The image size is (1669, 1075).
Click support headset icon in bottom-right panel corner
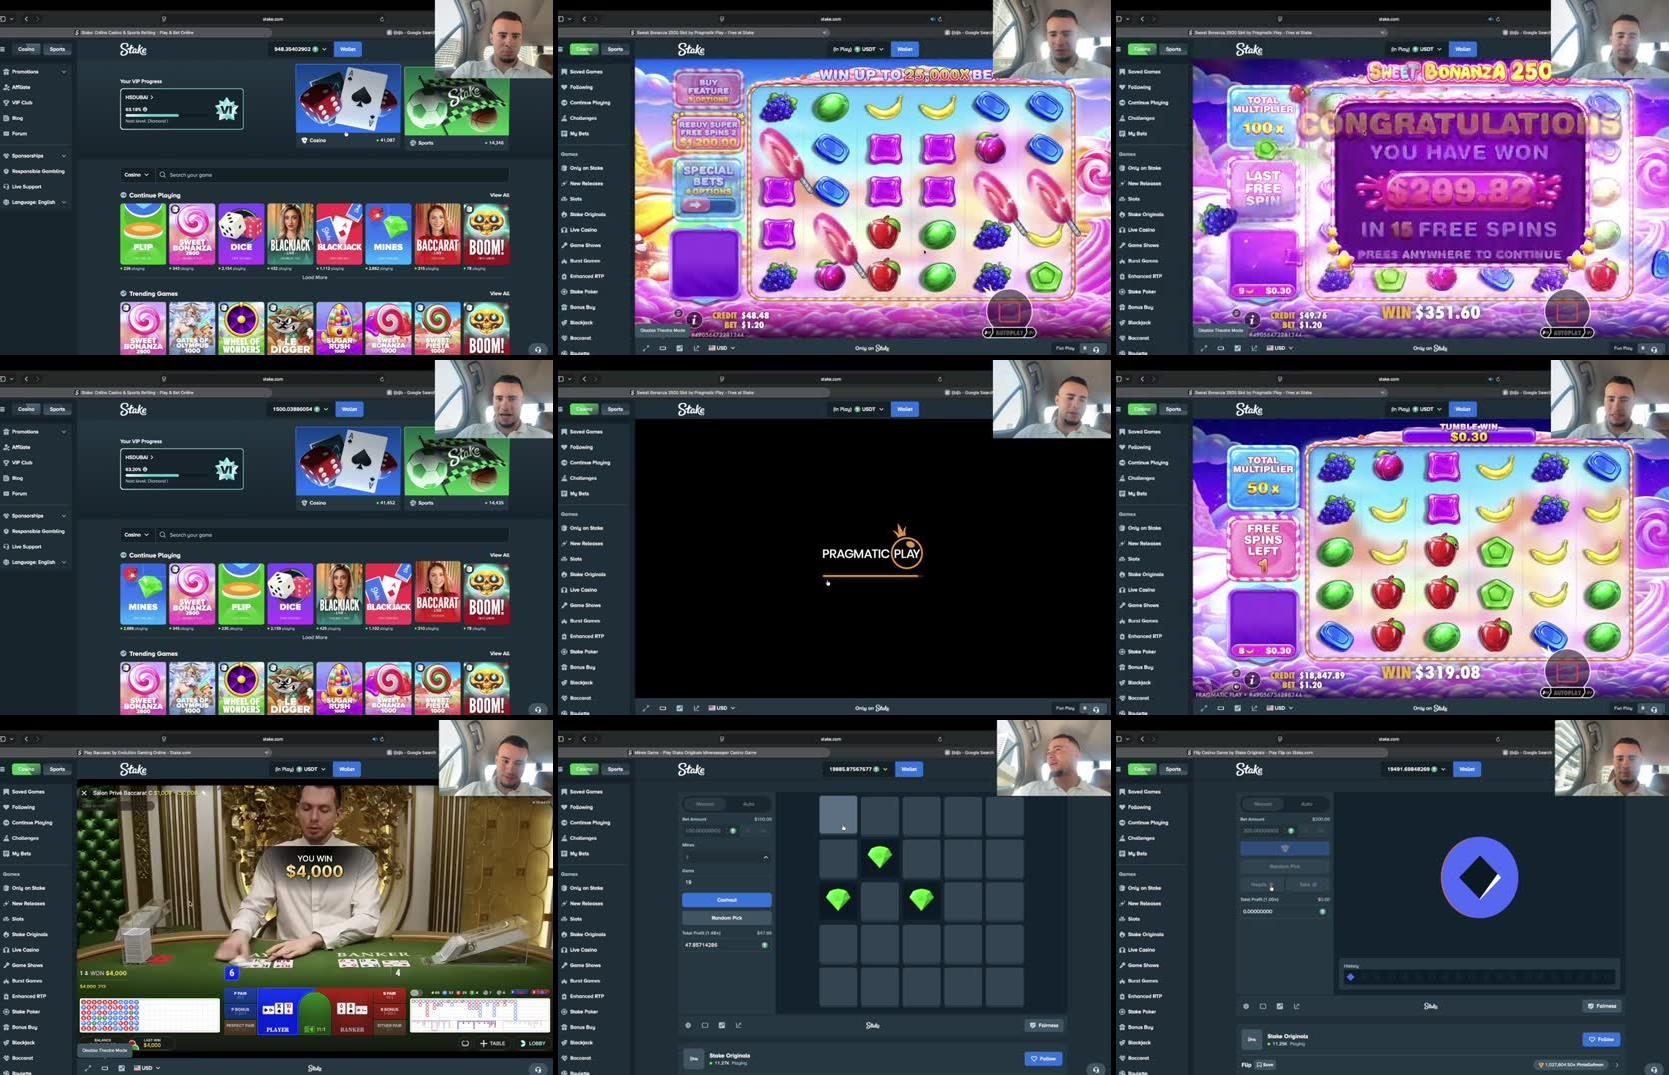tap(1654, 1068)
